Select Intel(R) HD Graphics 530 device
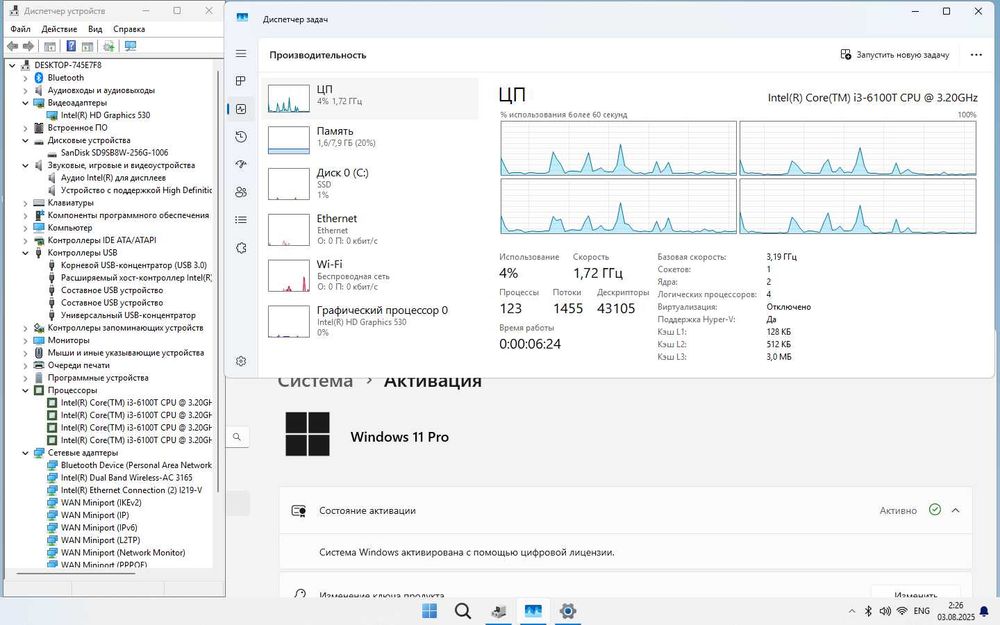 coord(105,115)
